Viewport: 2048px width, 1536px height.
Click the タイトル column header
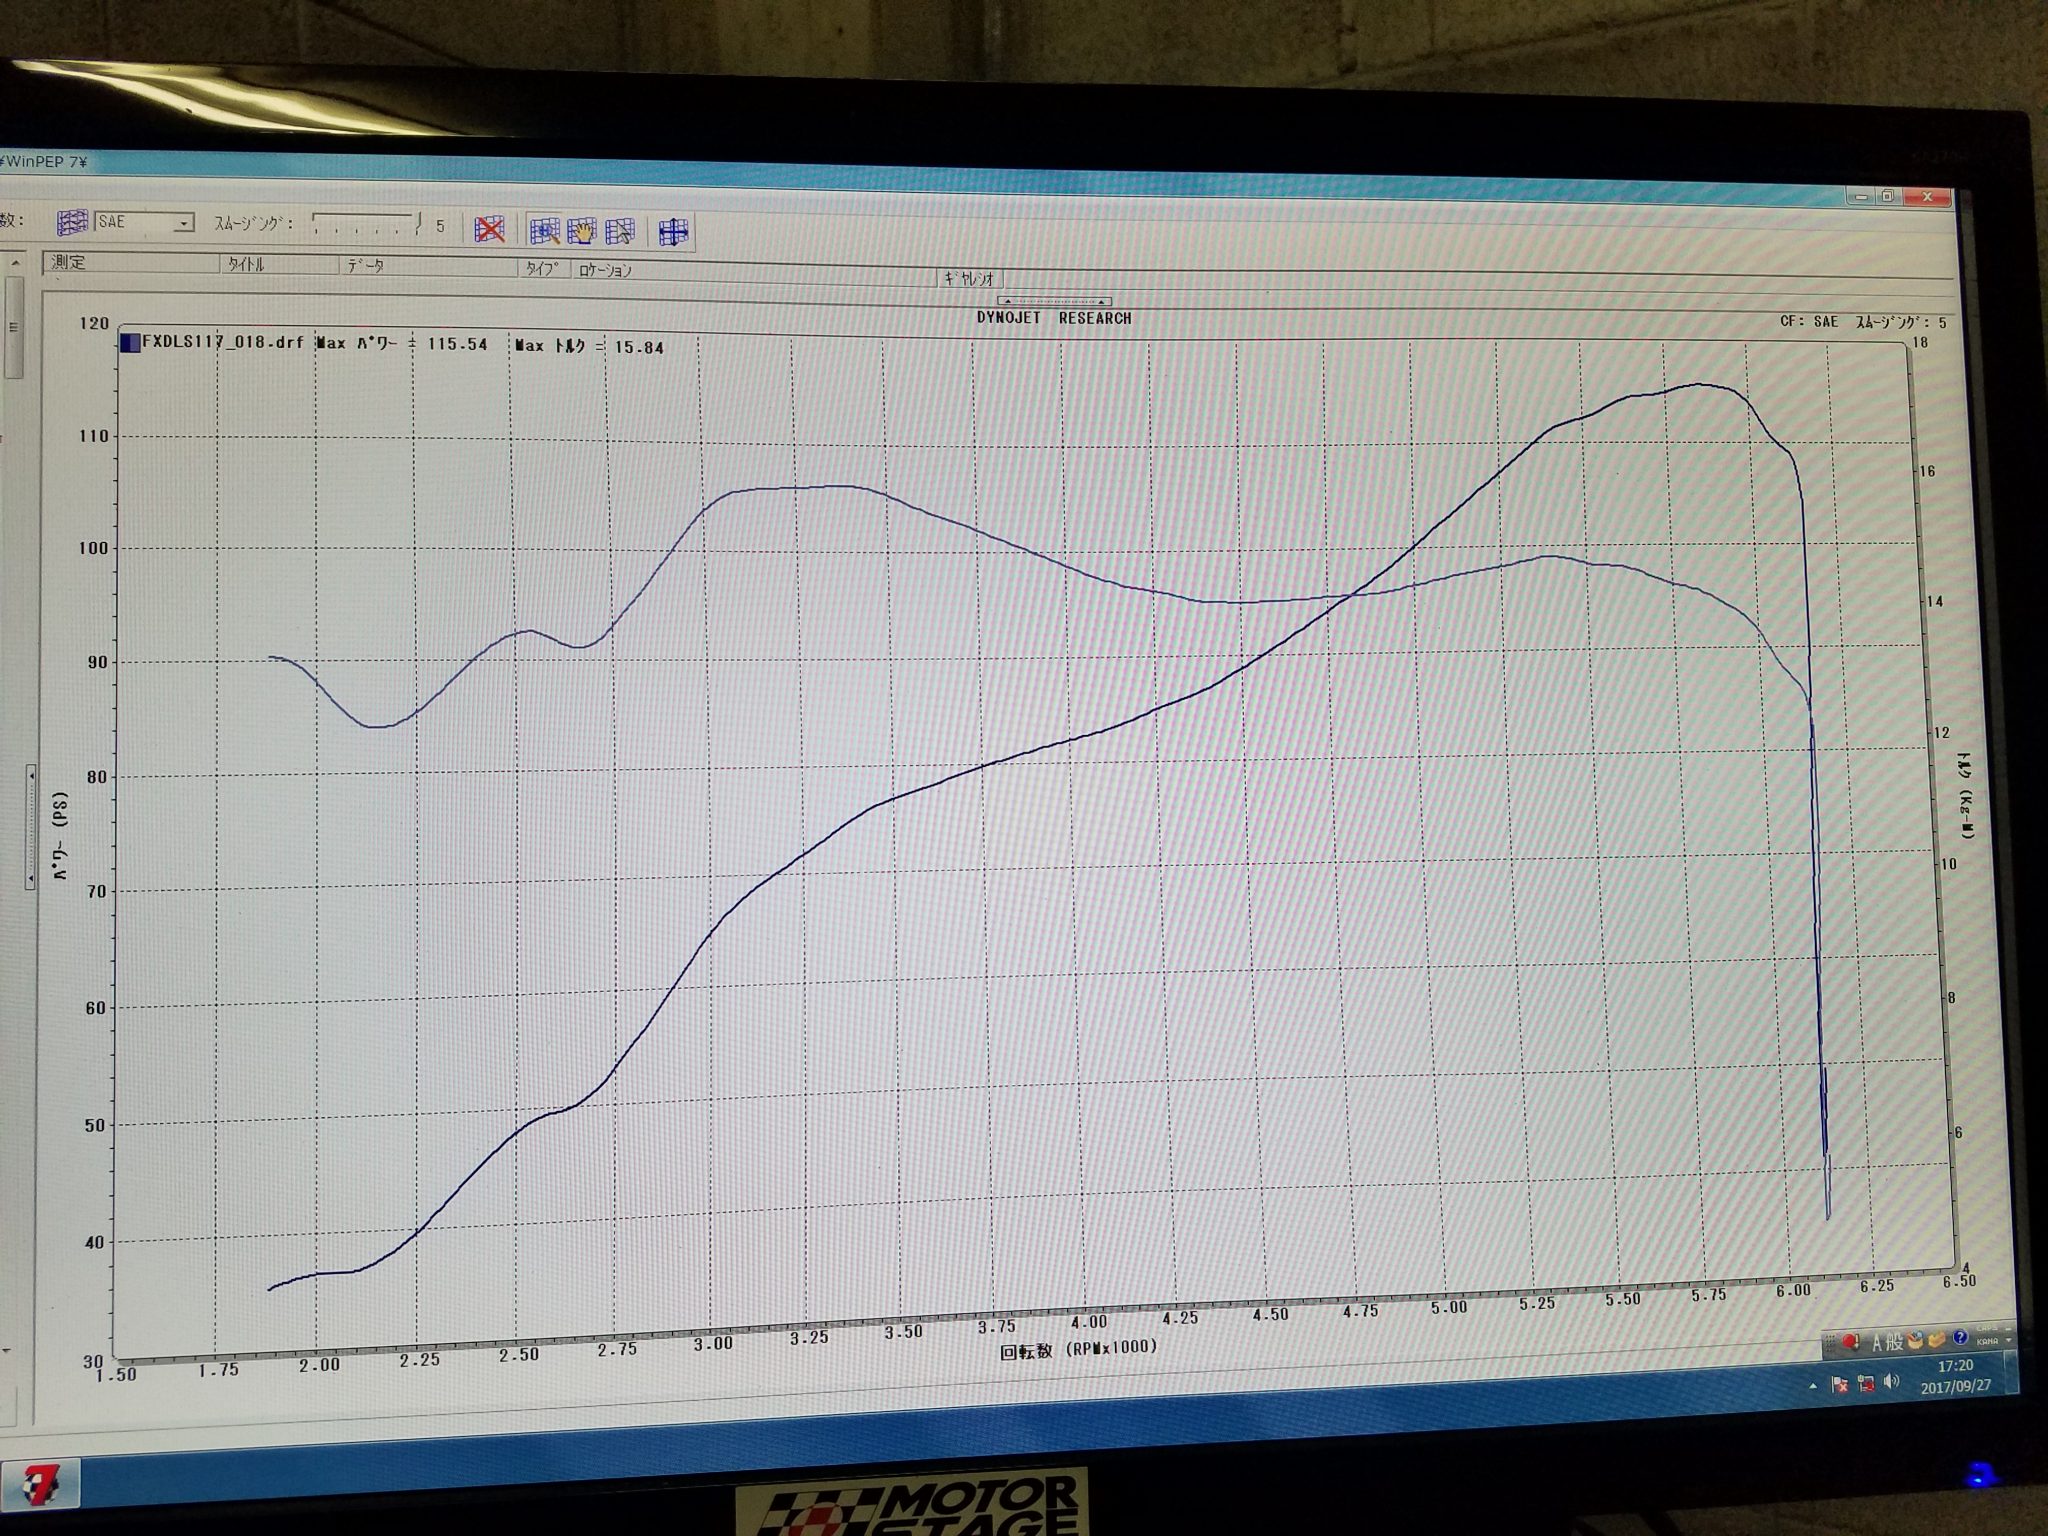280,264
